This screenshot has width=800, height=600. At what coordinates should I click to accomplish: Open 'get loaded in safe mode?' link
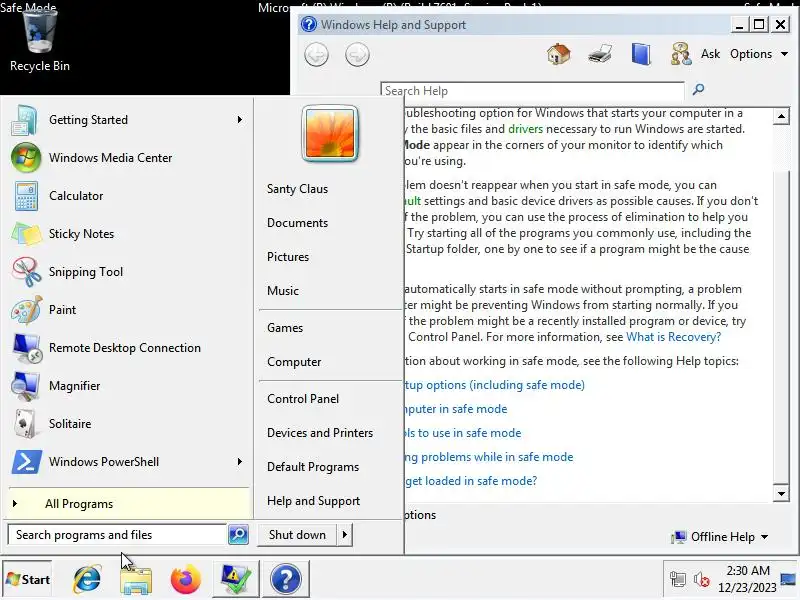tap(471, 481)
